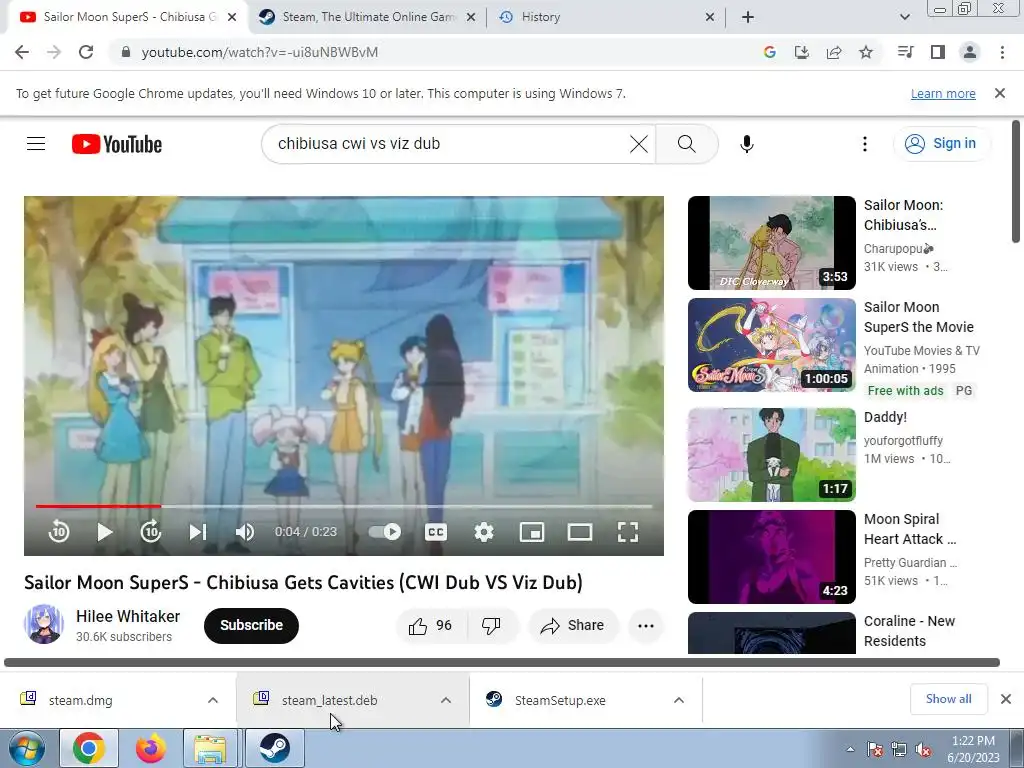Like the video
The image size is (1024, 768).
[430, 626]
